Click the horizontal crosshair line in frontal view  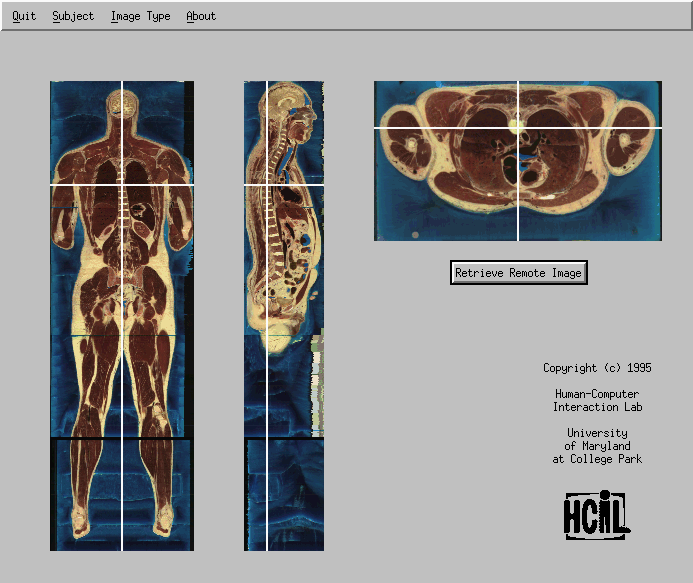click(x=80, y=185)
